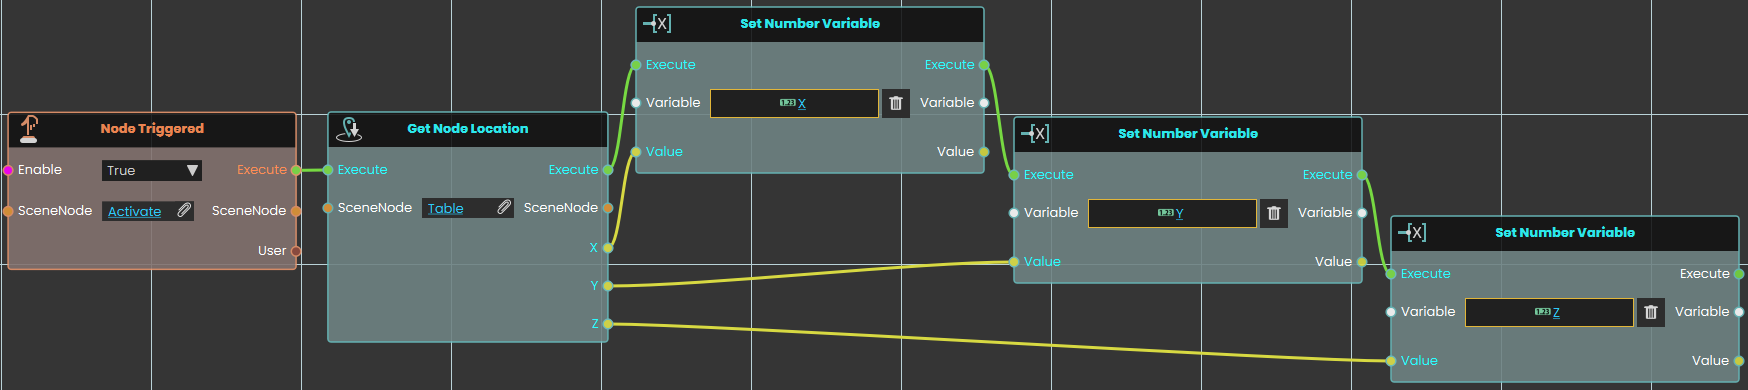Image resolution: width=1748 pixels, height=390 pixels.
Task: Click the Z output port on Get Node Location
Action: (608, 323)
